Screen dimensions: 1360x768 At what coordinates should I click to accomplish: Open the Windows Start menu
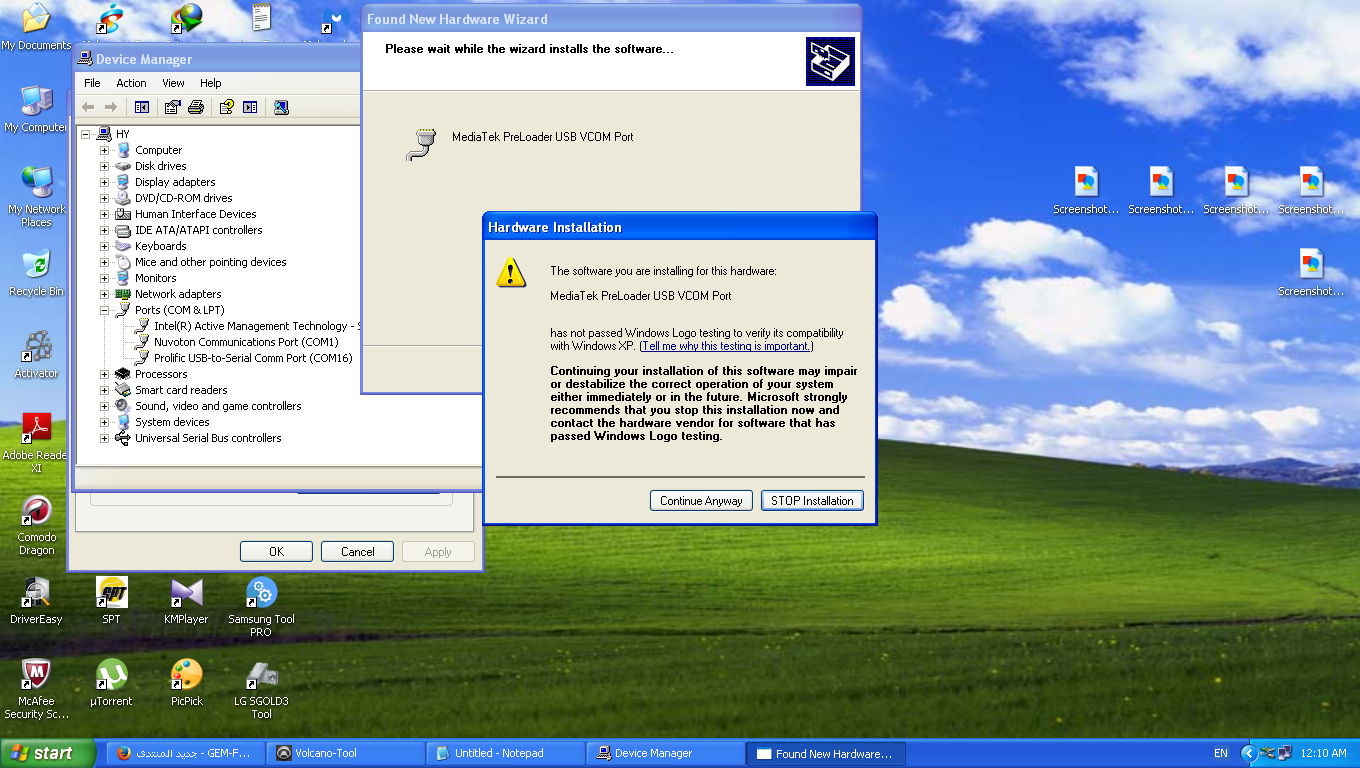pos(48,753)
